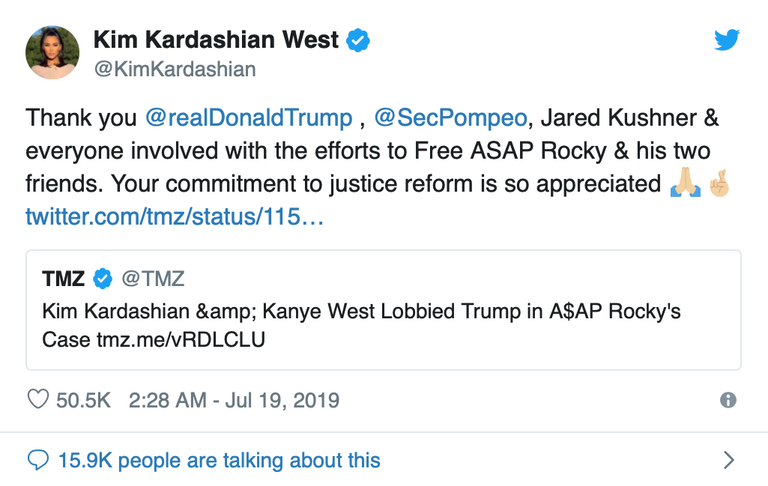Click the 50.5K likes count
Viewport: 768px width, 486px height.
pos(83,401)
